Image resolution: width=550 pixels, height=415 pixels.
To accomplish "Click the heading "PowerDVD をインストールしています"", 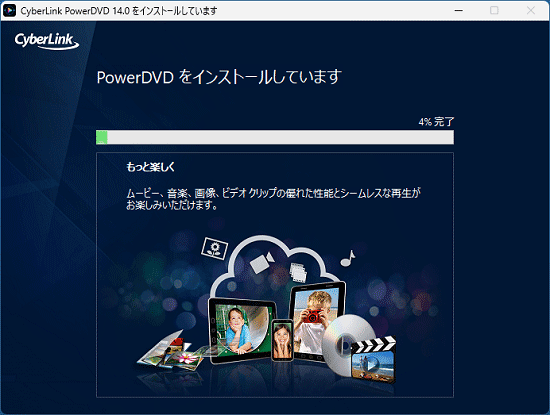I will click(x=219, y=77).
